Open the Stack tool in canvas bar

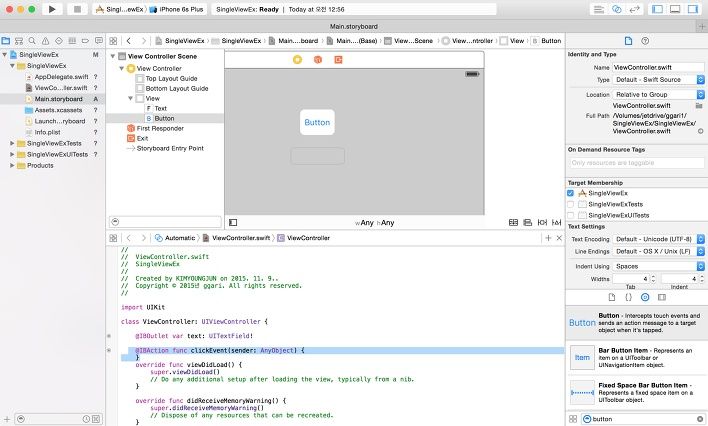(513, 223)
